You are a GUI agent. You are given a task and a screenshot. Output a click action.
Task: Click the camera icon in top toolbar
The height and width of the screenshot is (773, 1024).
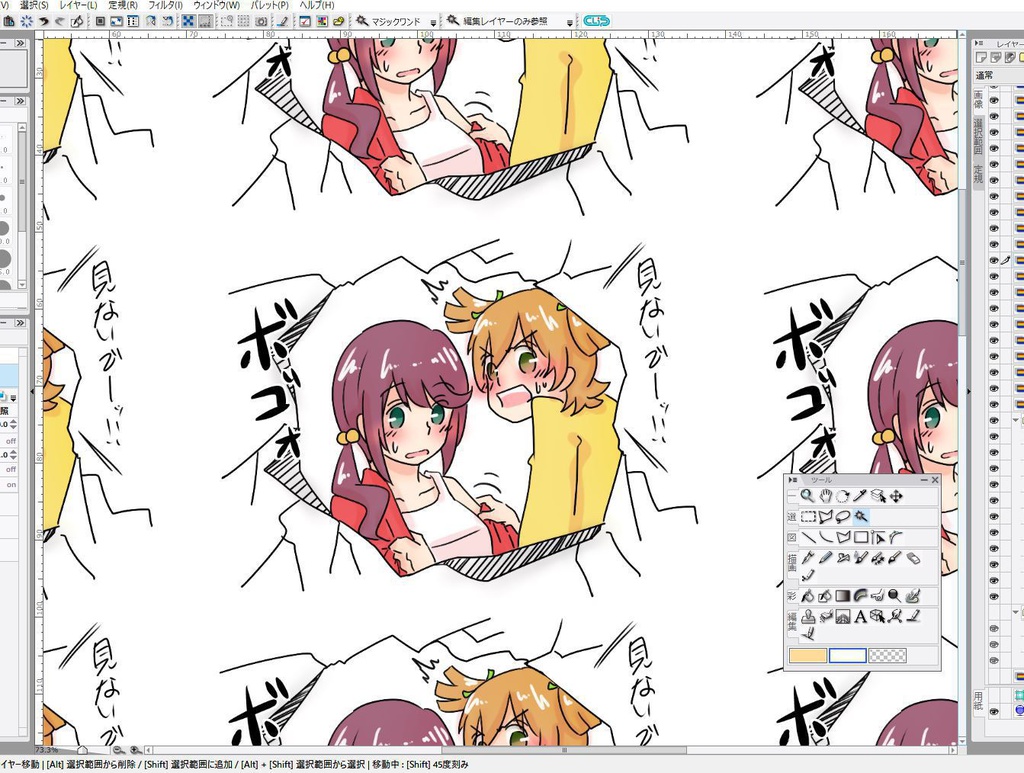[x=261, y=21]
